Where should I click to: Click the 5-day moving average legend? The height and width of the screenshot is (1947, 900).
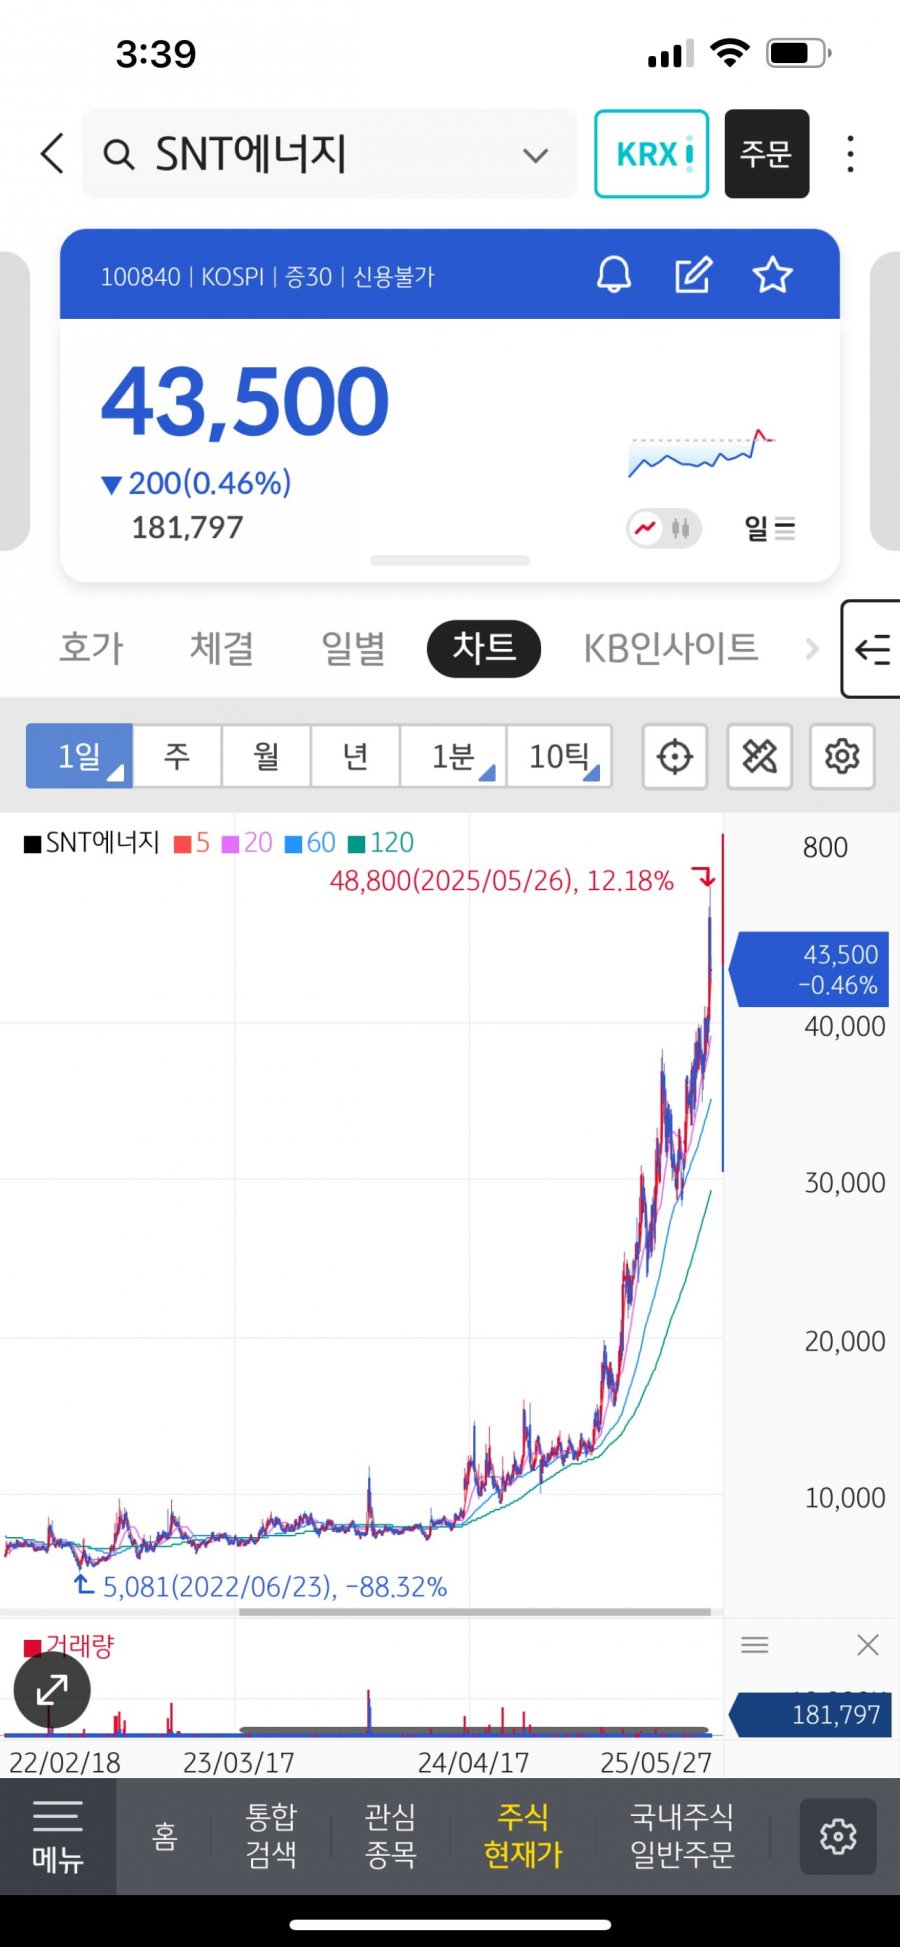192,843
